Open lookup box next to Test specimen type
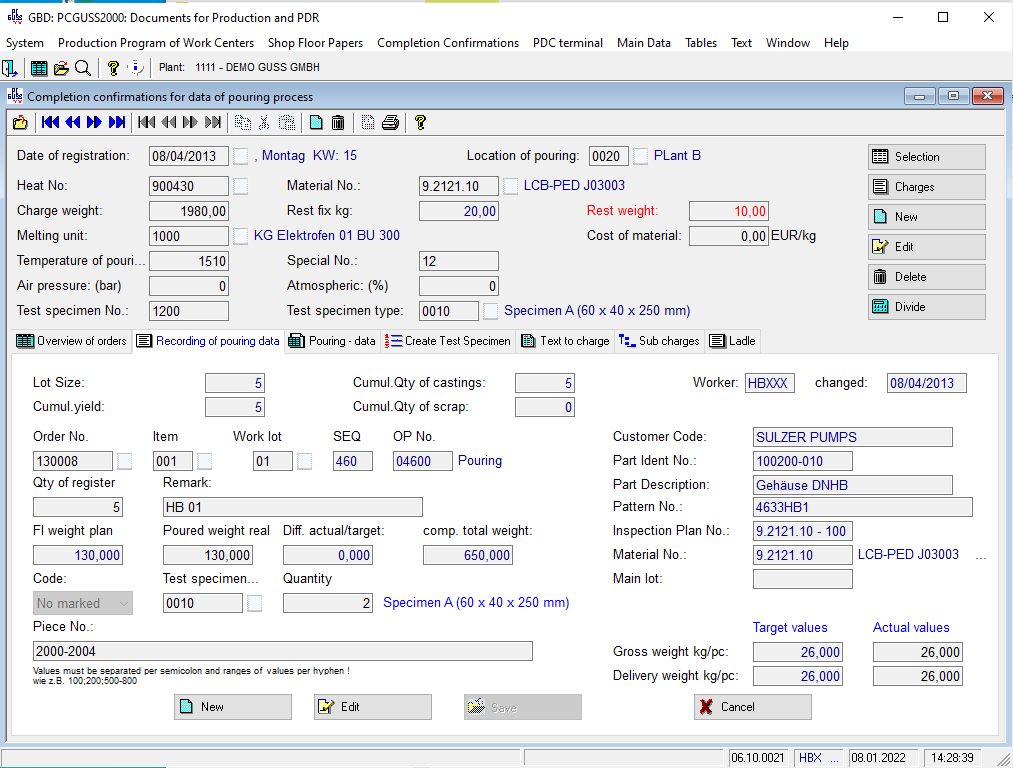 click(491, 311)
